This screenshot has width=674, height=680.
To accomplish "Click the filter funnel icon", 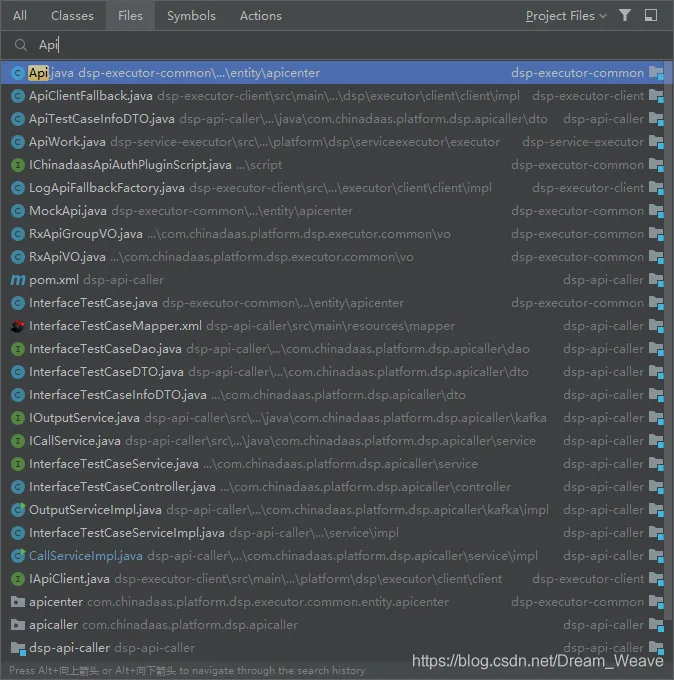I will coord(625,16).
